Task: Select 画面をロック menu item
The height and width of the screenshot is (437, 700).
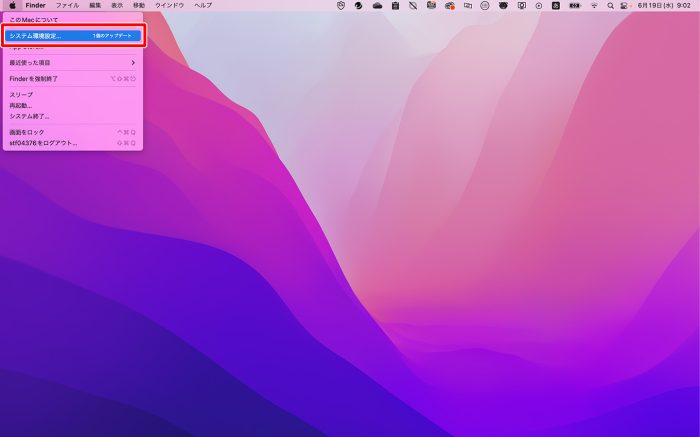Action: tap(27, 132)
